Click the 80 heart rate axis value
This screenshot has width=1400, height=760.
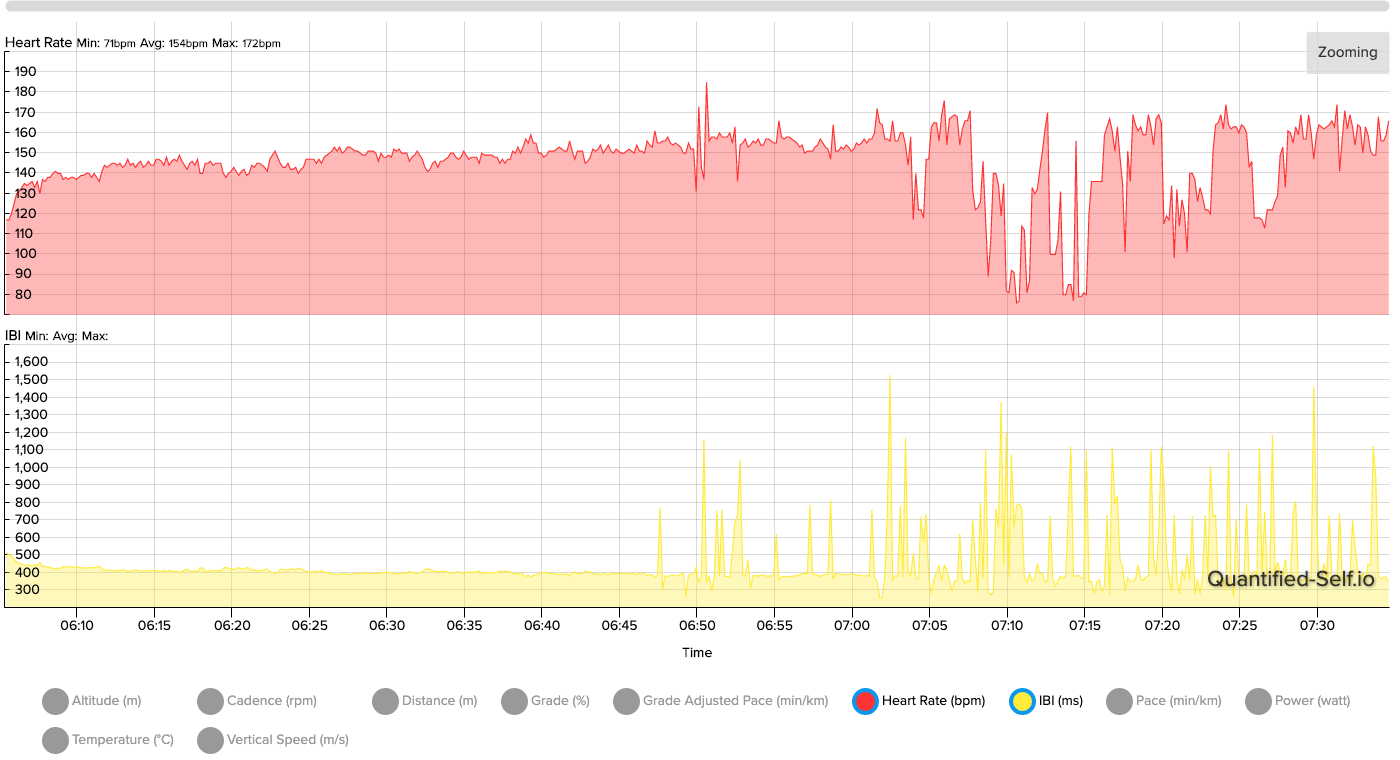[21, 294]
